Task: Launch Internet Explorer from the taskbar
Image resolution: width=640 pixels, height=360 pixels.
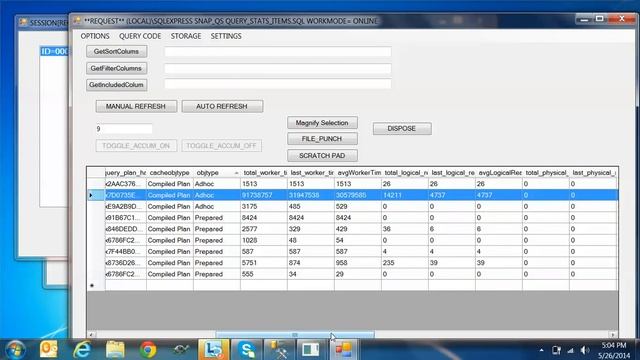Action: tap(82, 350)
